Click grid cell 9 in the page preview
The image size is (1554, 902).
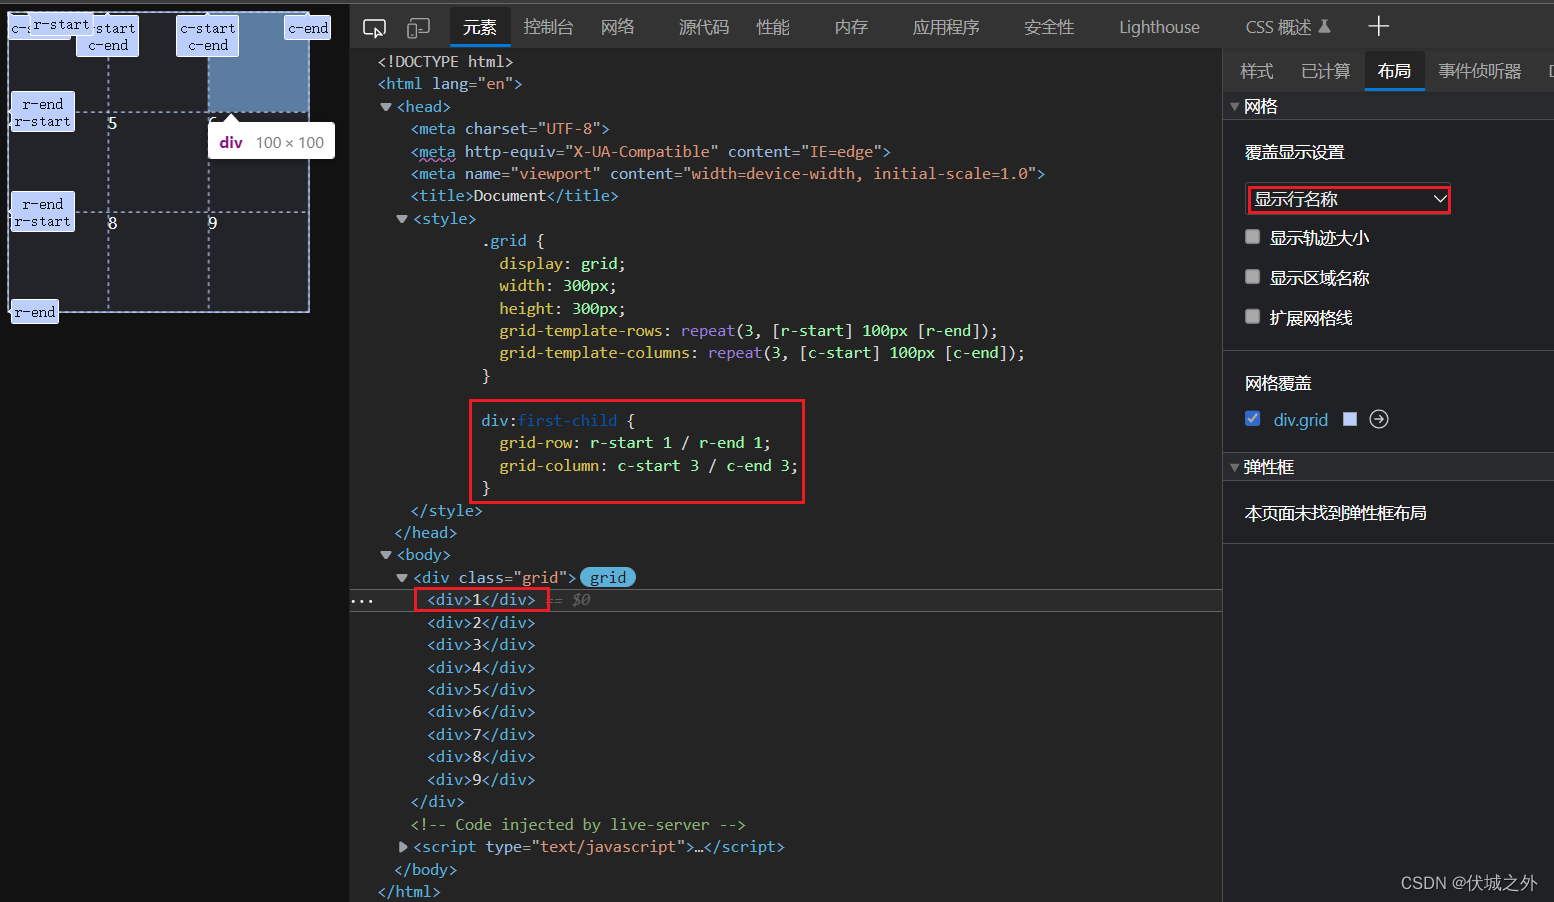coord(258,262)
